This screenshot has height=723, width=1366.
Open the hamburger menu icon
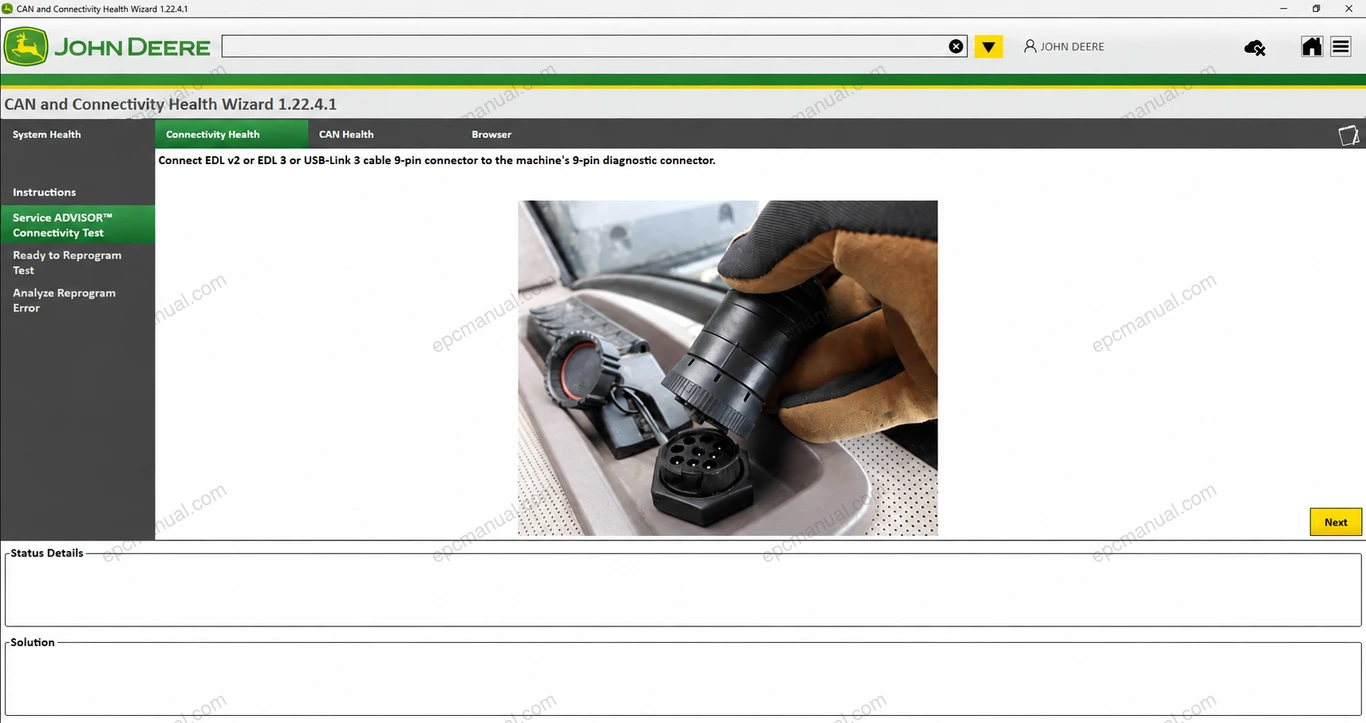click(x=1341, y=46)
